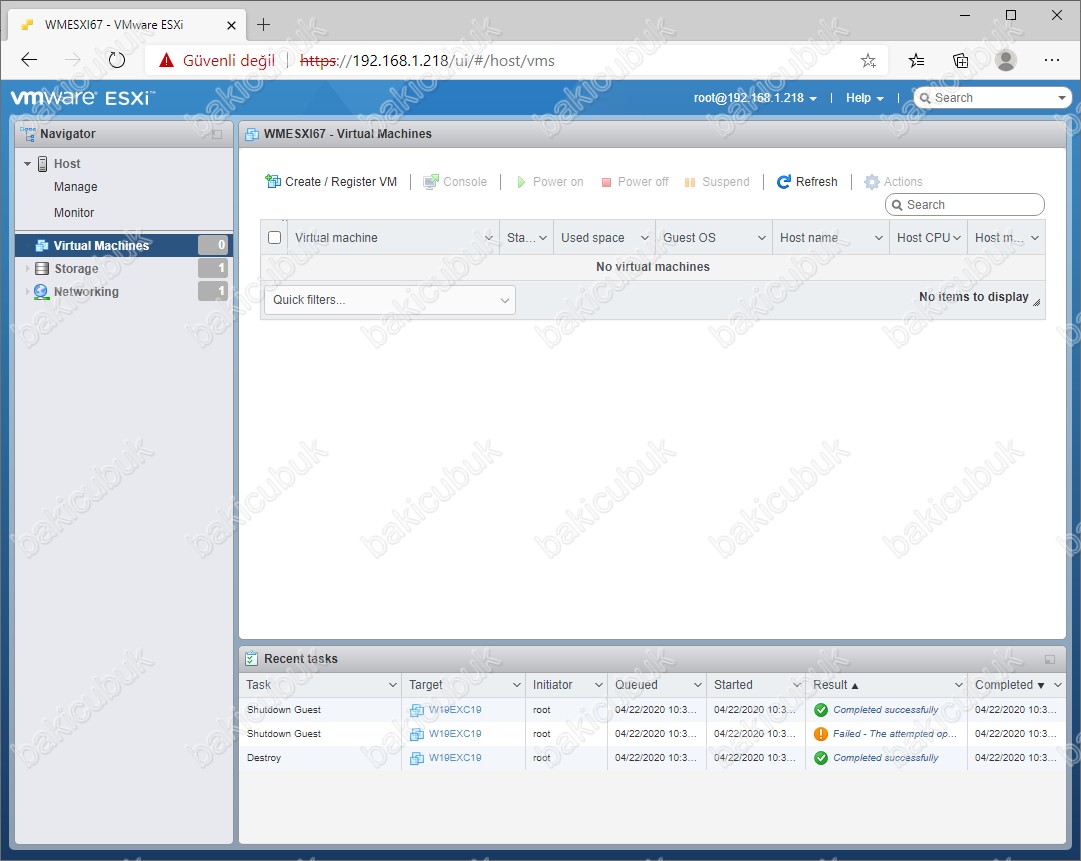Select Storage in Navigator
The width and height of the screenshot is (1081, 861).
point(124,269)
